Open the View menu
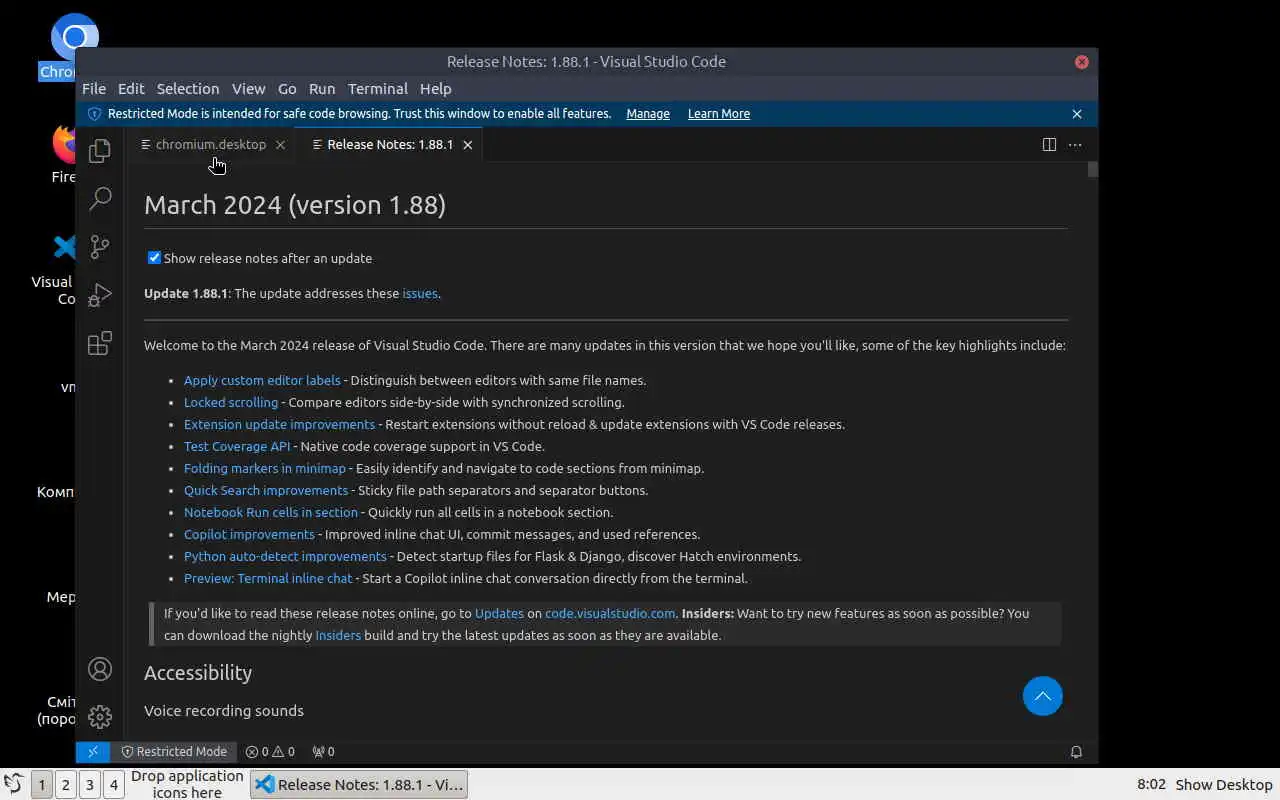The width and height of the screenshot is (1280, 800). coord(249,88)
